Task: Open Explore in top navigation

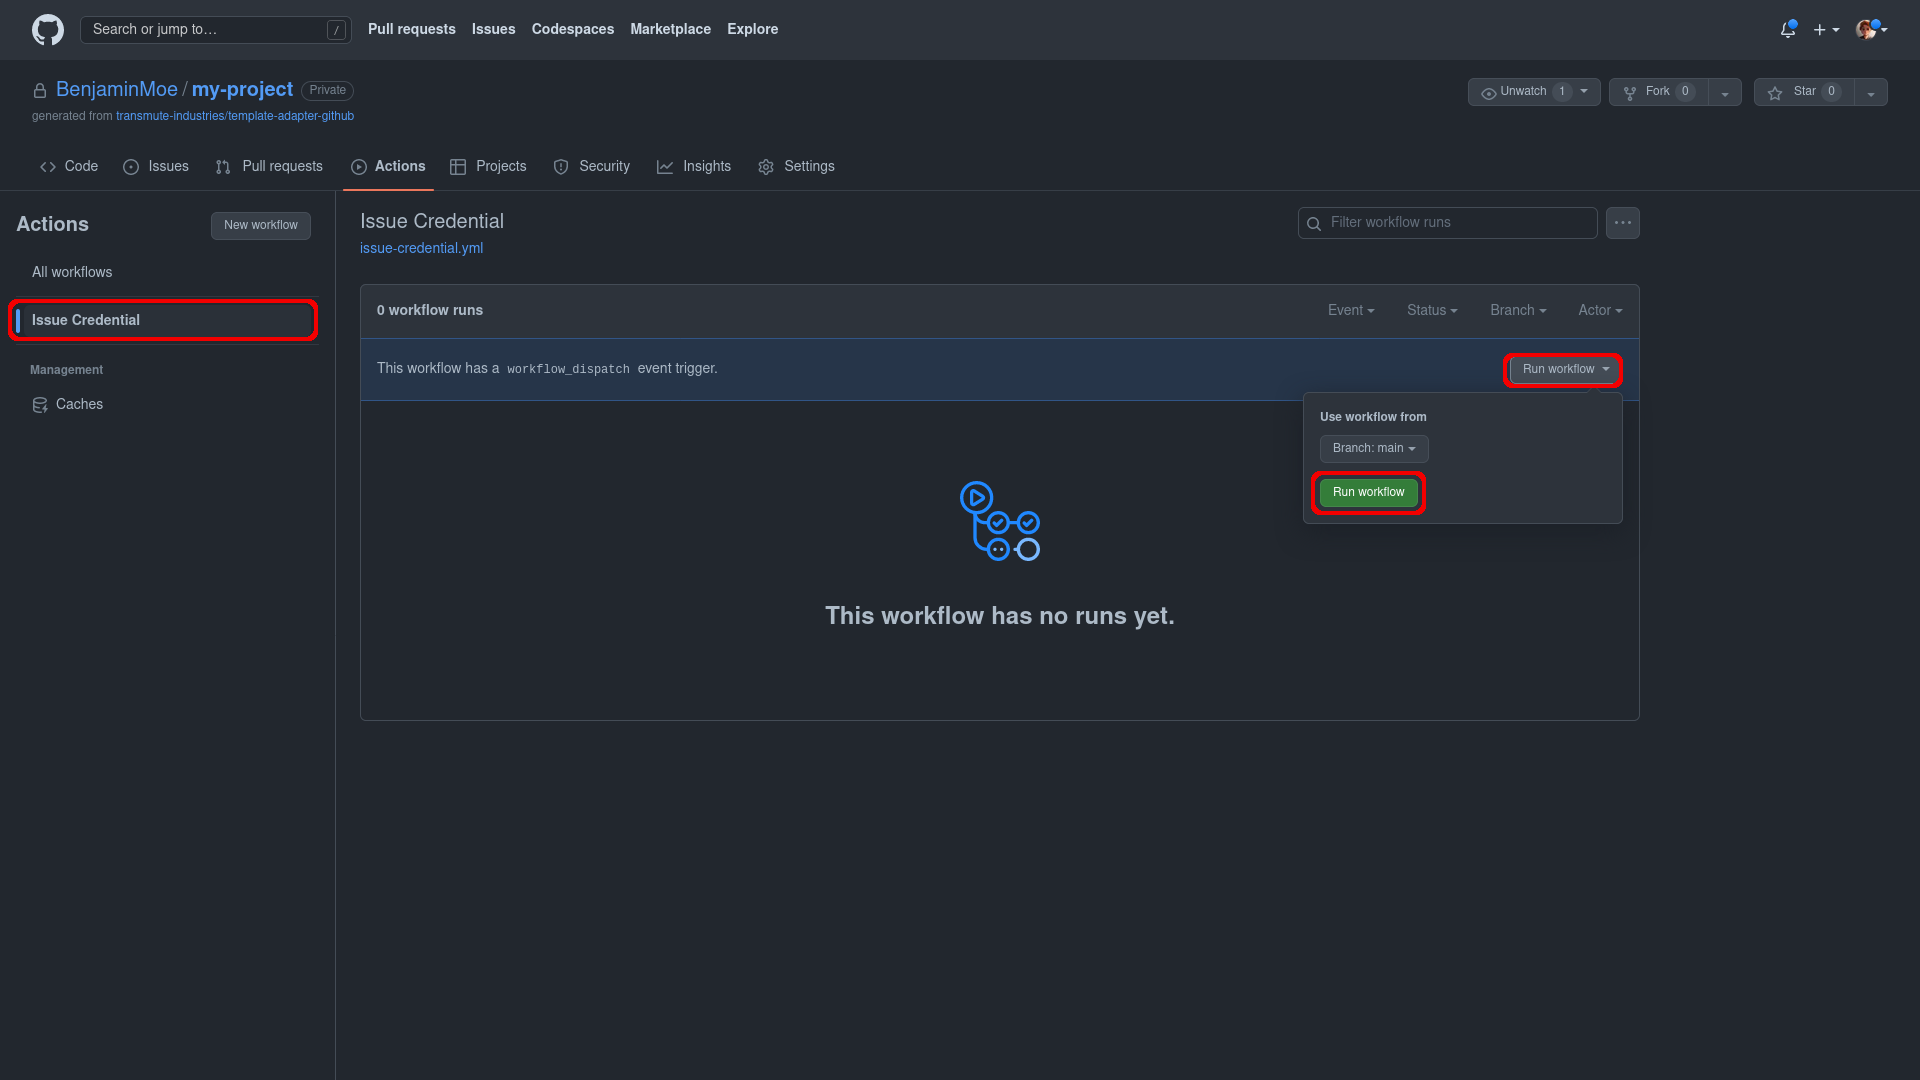Action: click(753, 30)
